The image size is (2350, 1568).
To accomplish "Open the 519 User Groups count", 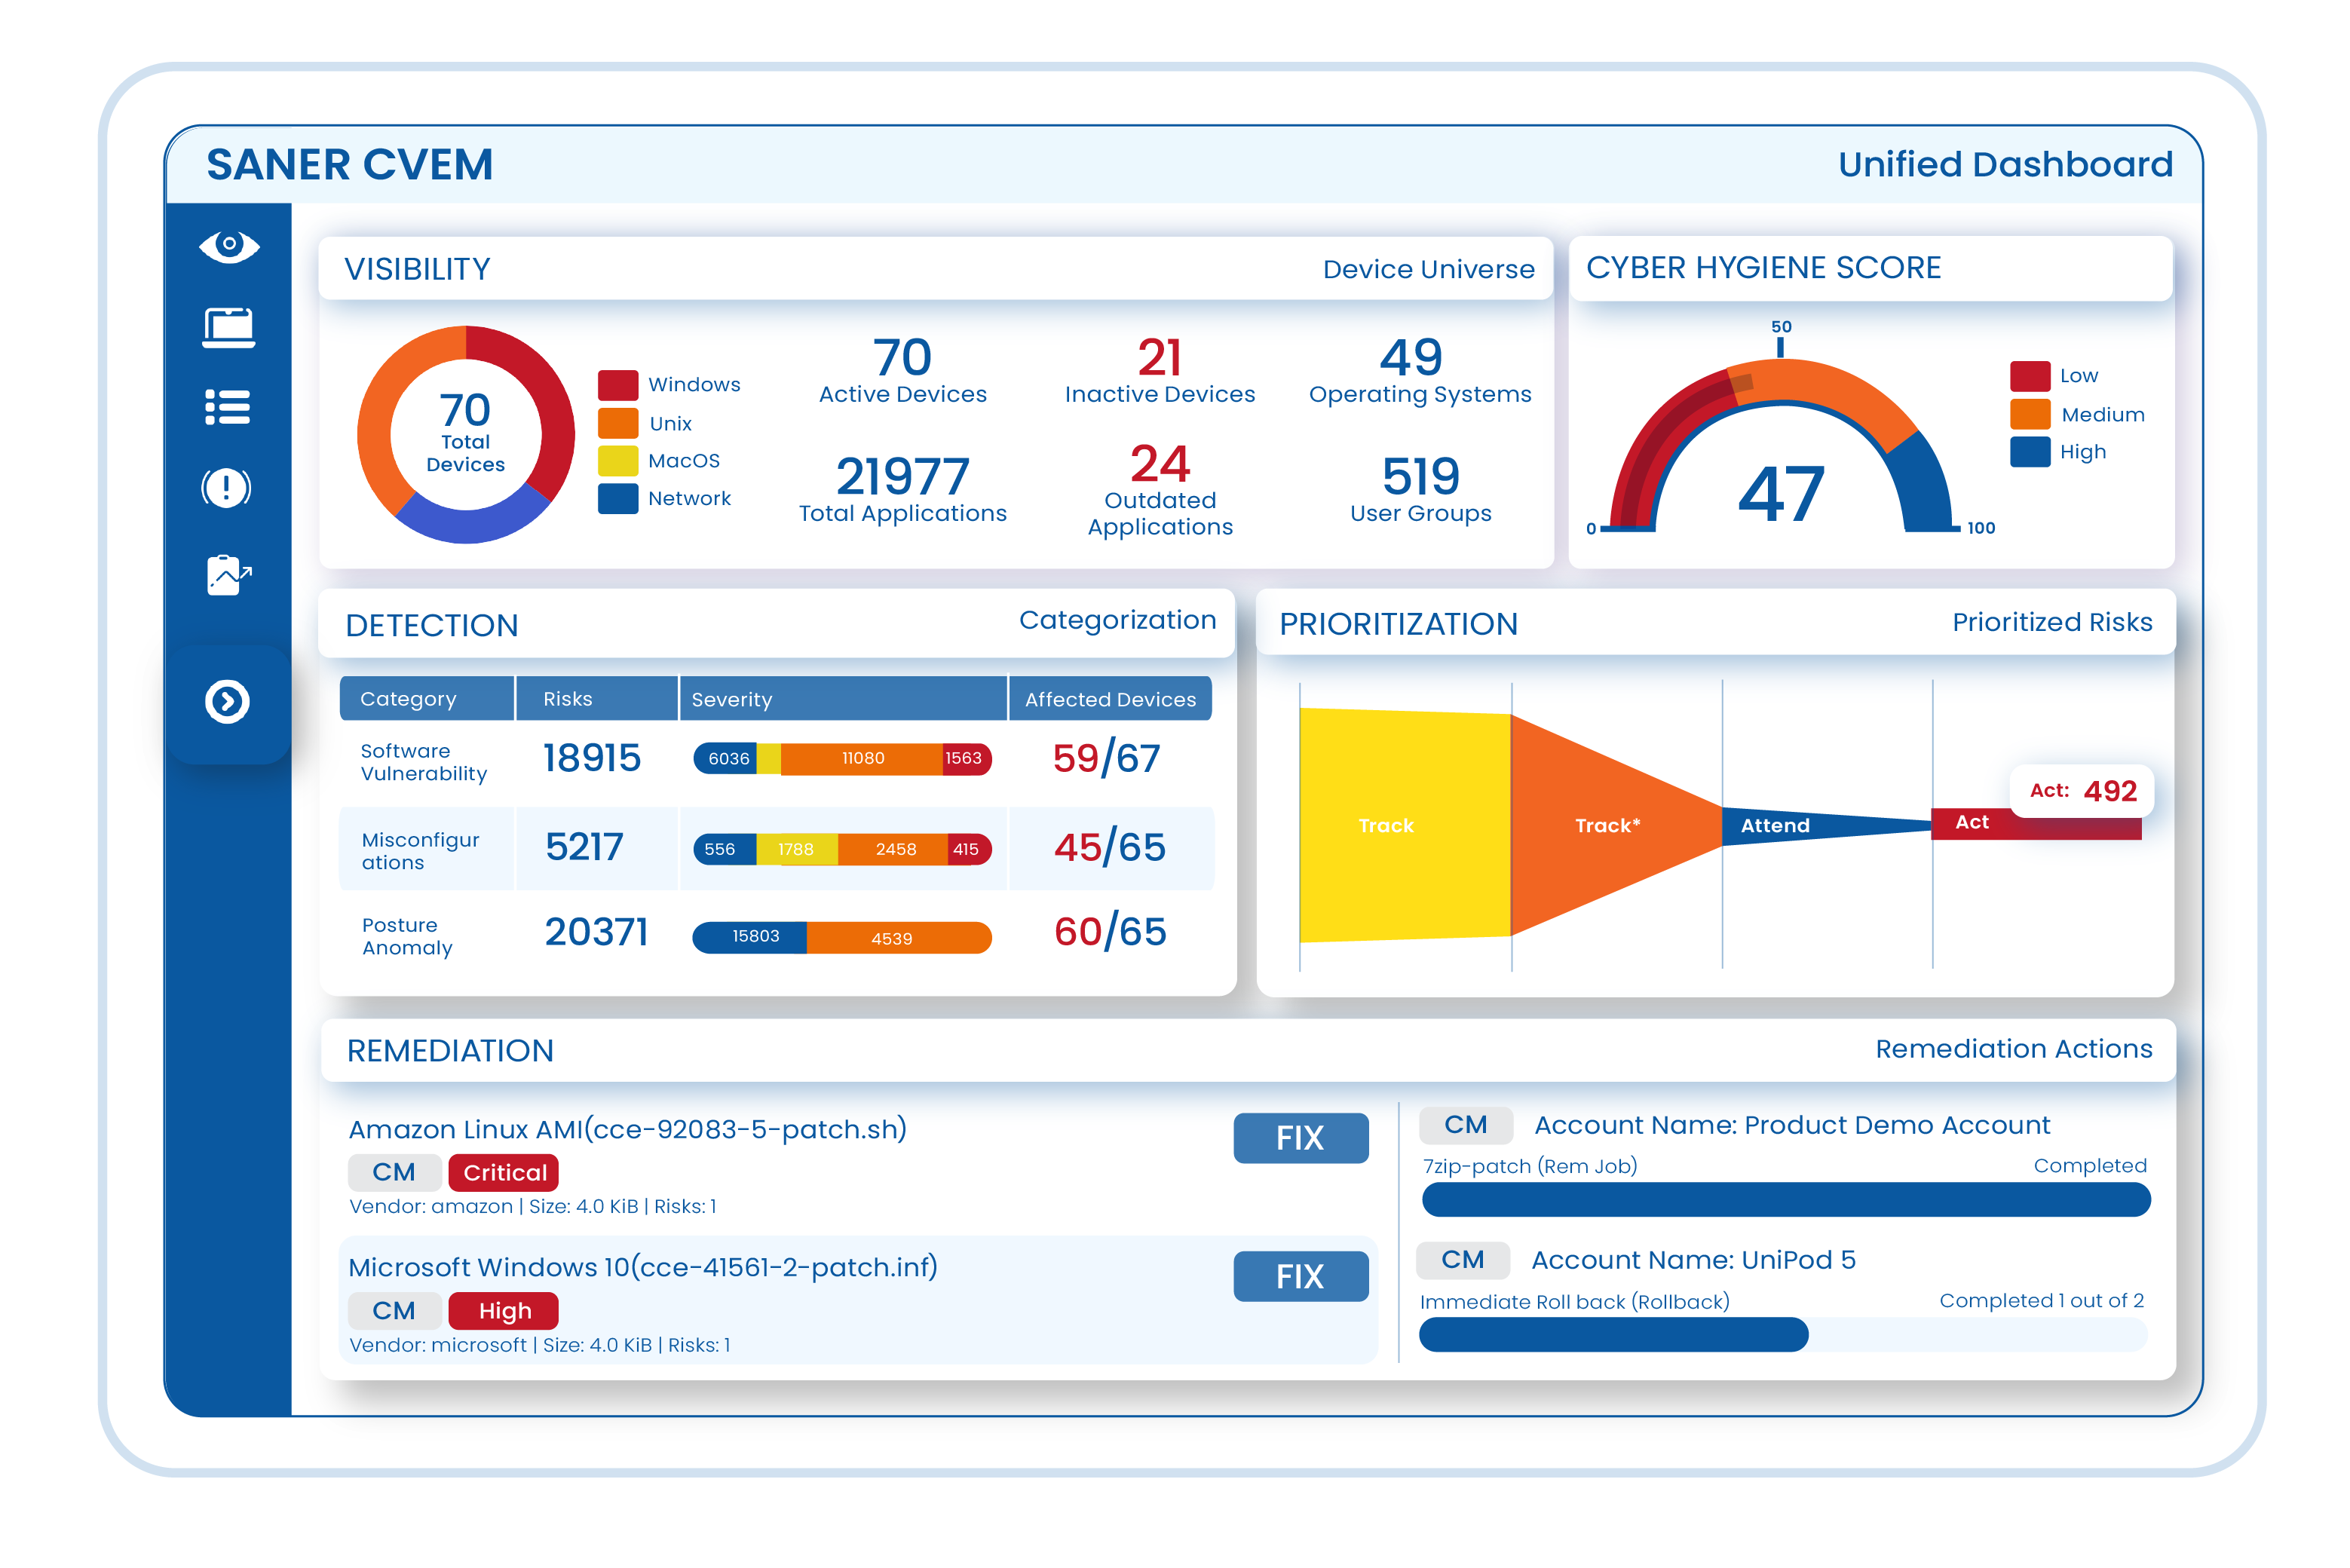I will click(1421, 489).
